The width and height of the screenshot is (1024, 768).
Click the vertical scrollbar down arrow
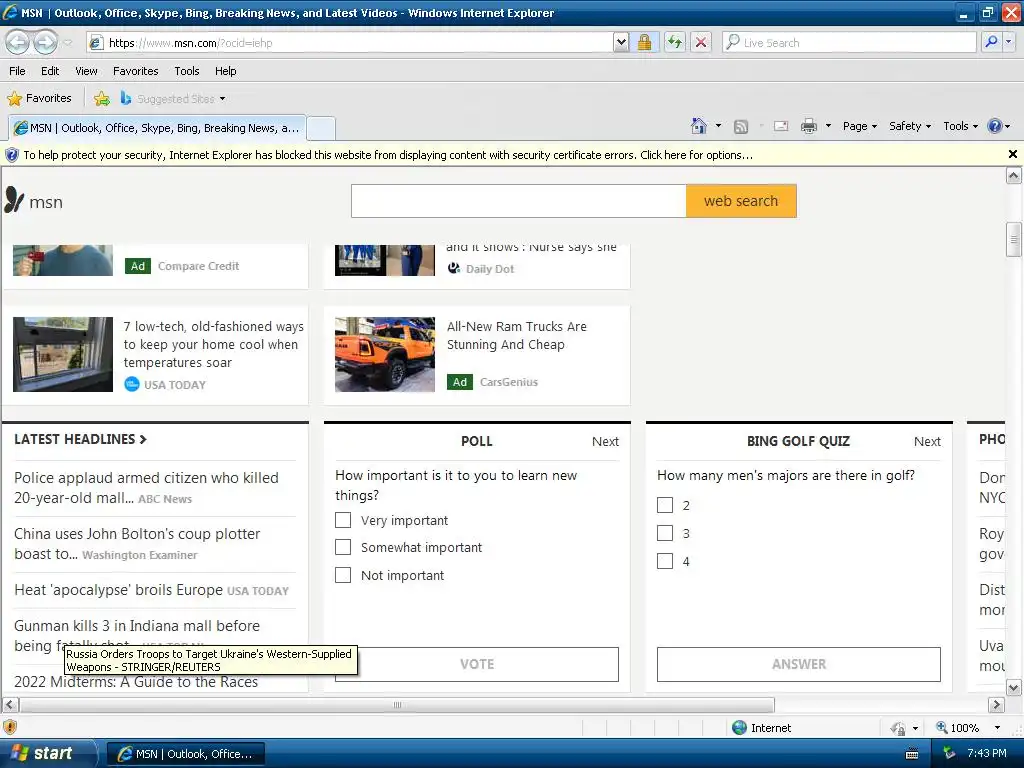[1014, 687]
